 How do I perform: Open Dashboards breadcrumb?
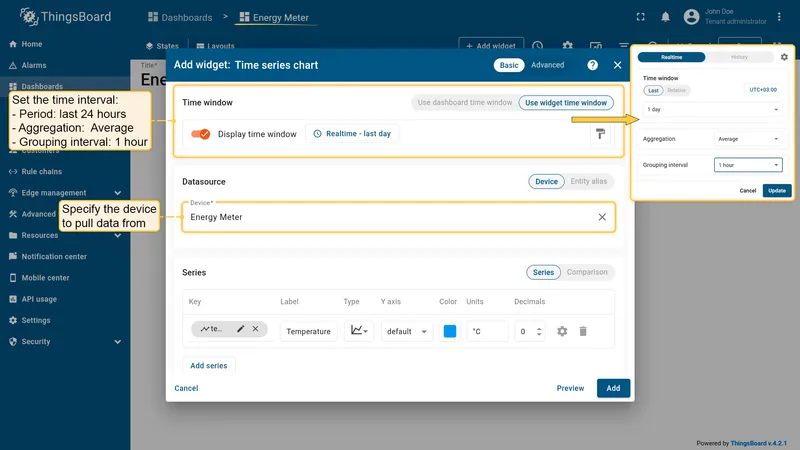coord(180,17)
